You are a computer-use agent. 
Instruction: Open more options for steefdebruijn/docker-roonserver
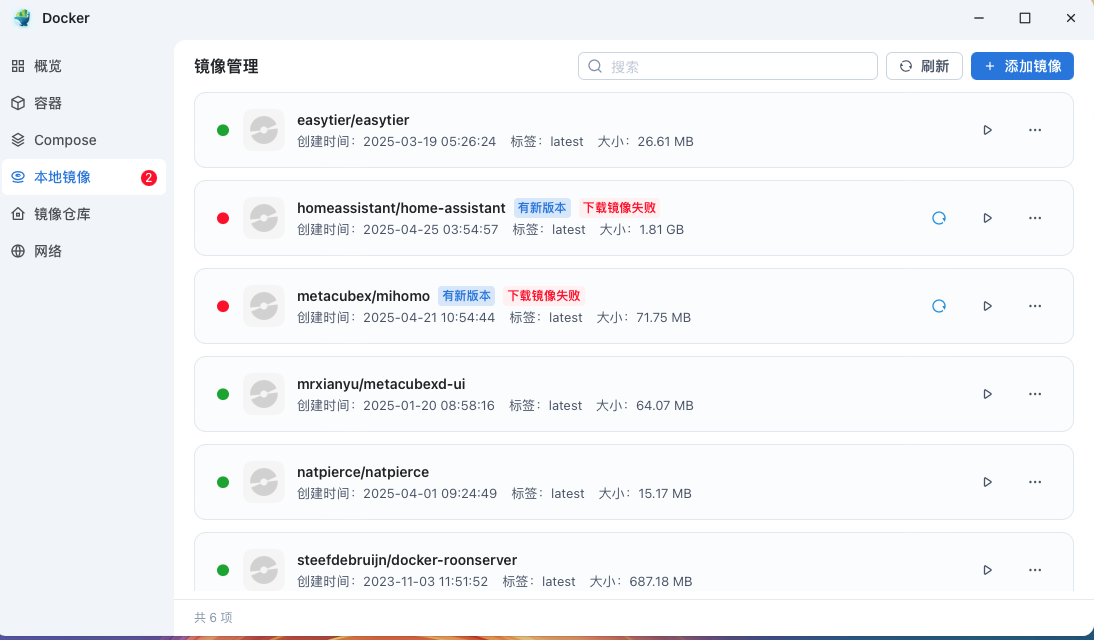[x=1035, y=570]
